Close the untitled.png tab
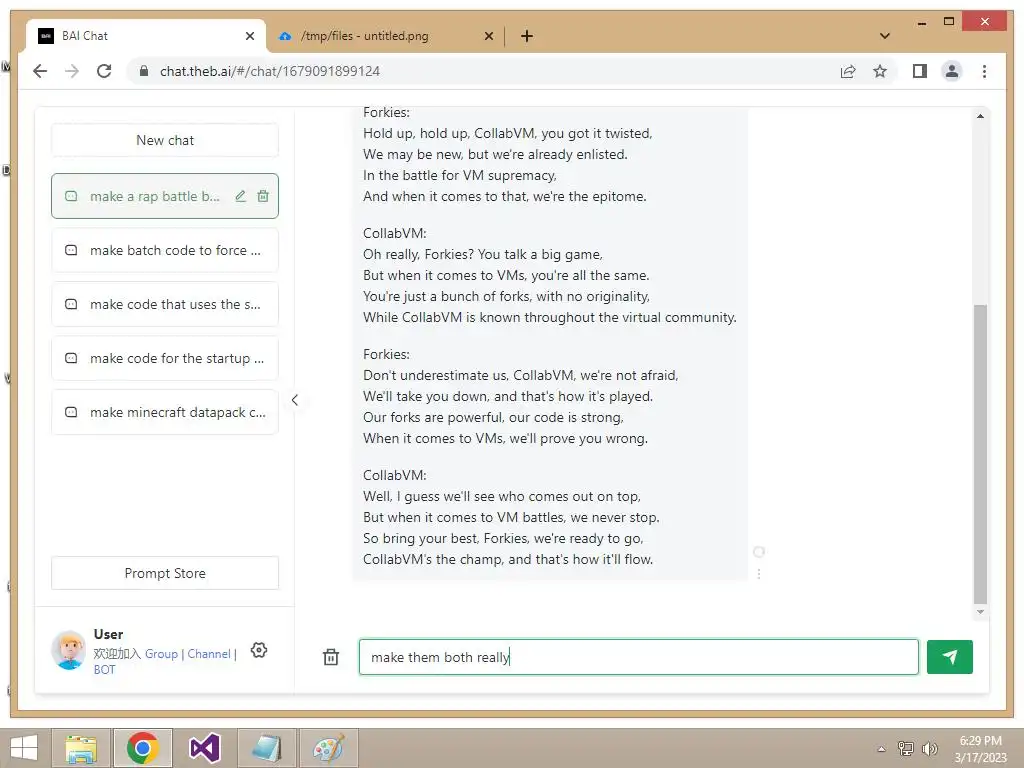 pyautogui.click(x=488, y=36)
